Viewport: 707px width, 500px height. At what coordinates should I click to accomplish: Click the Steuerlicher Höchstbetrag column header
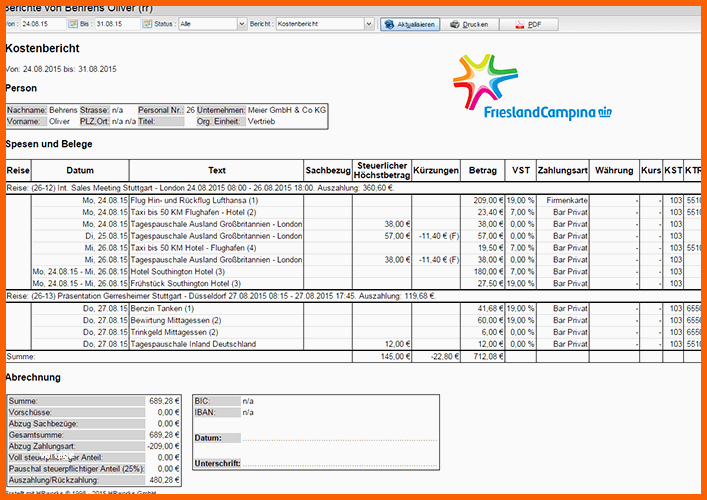coord(382,170)
